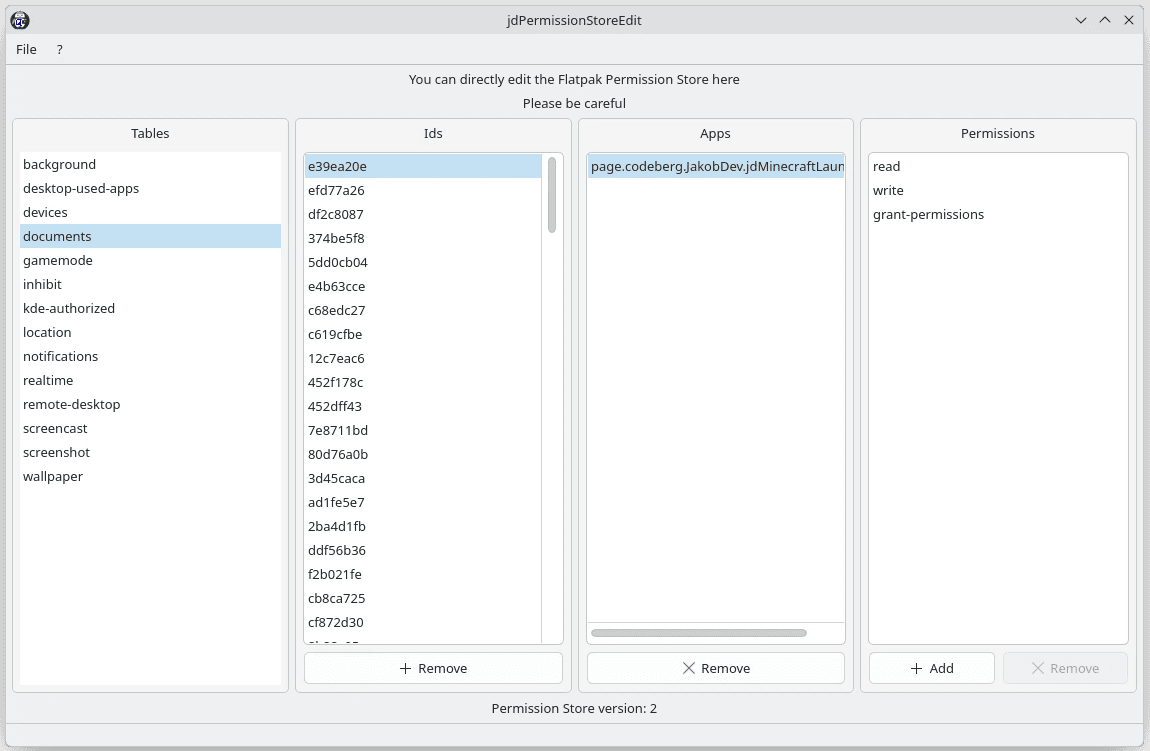Select the remote-desktop table

[x=150, y=404]
